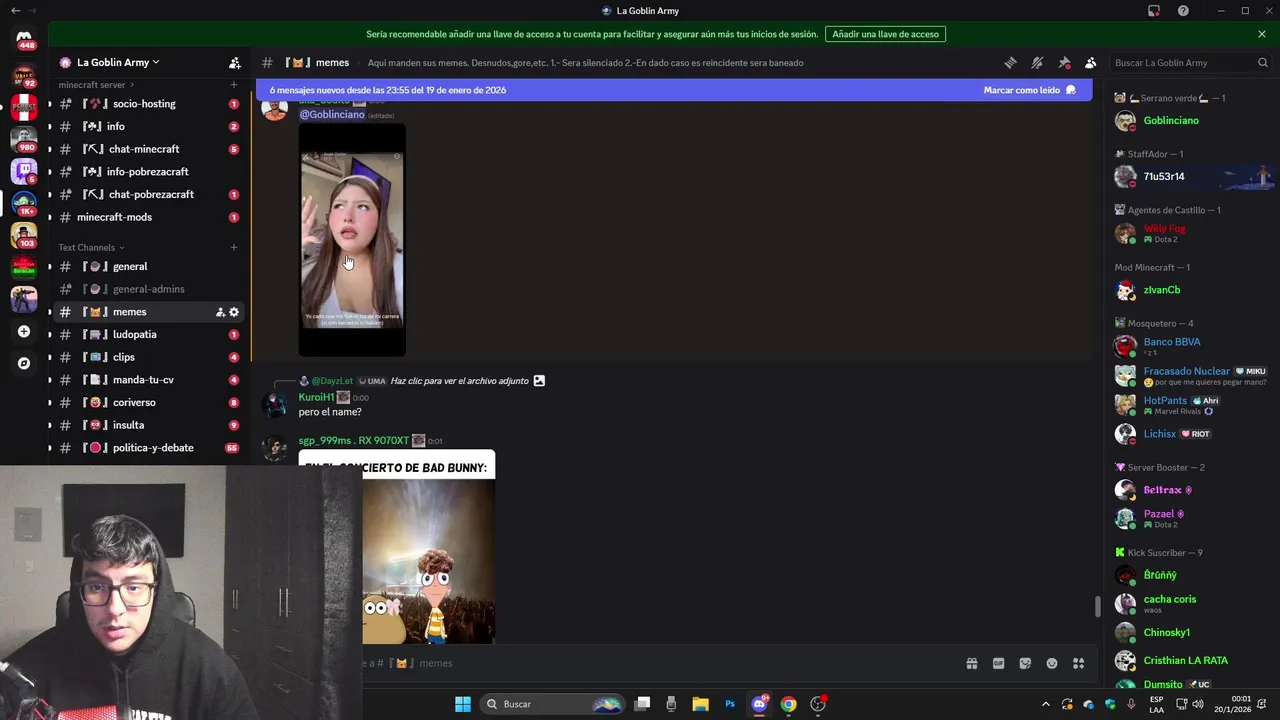1280x720 pixels.
Task: Open the gift icon in the message bar
Action: 971,663
